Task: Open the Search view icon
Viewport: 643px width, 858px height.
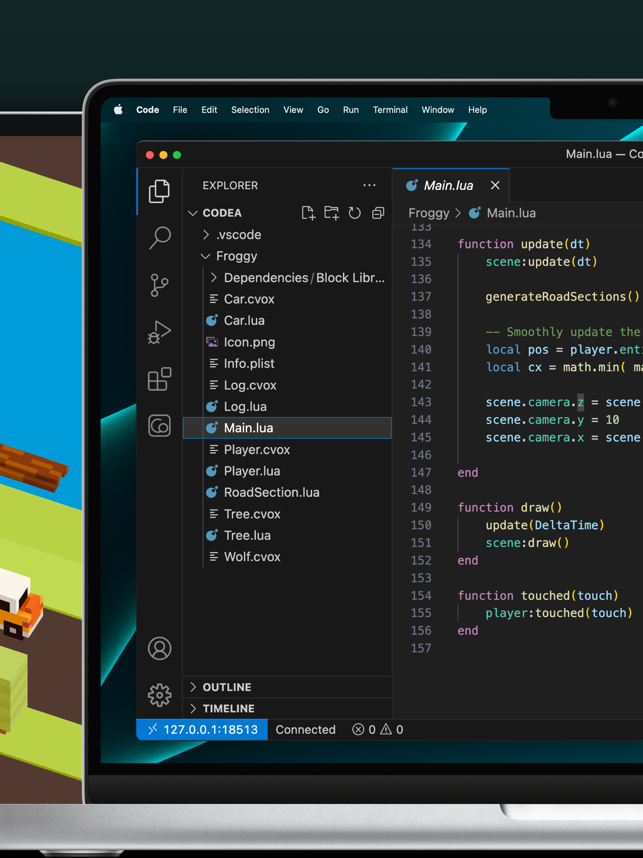Action: pos(159,237)
